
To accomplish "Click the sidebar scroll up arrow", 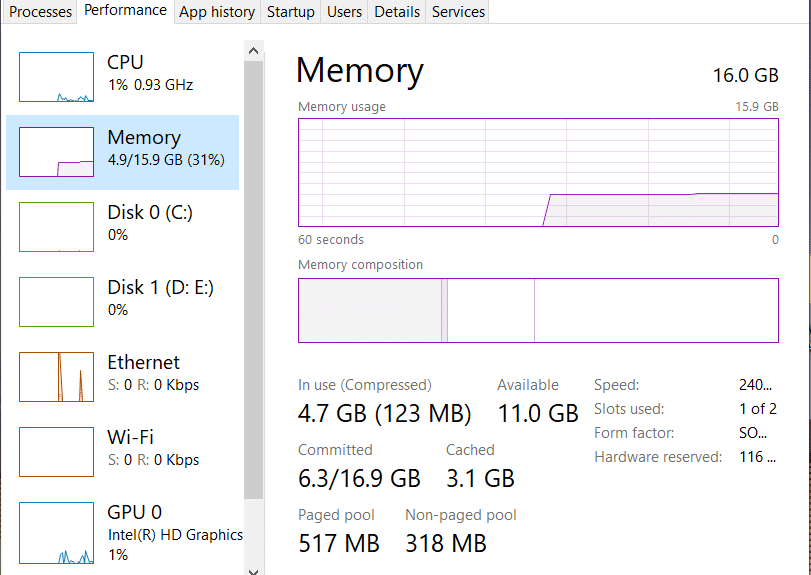I will point(253,49).
